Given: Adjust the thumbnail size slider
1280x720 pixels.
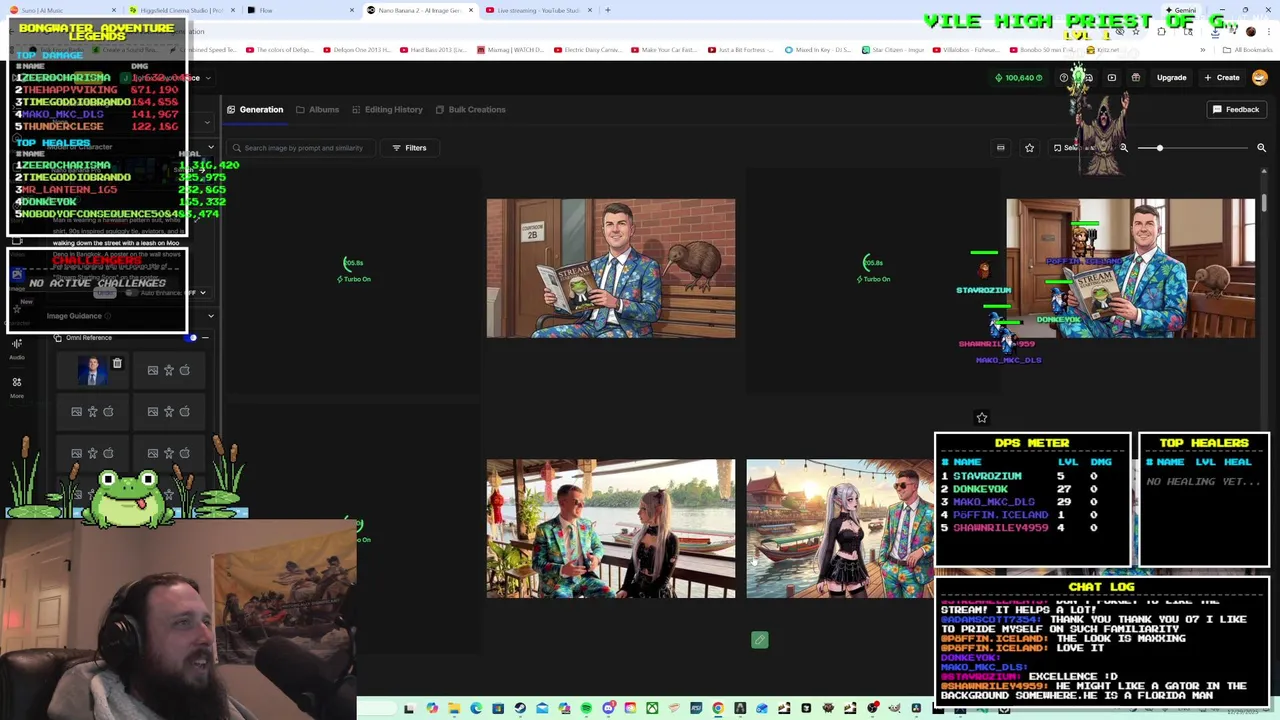Looking at the screenshot, I should [x=1193, y=148].
